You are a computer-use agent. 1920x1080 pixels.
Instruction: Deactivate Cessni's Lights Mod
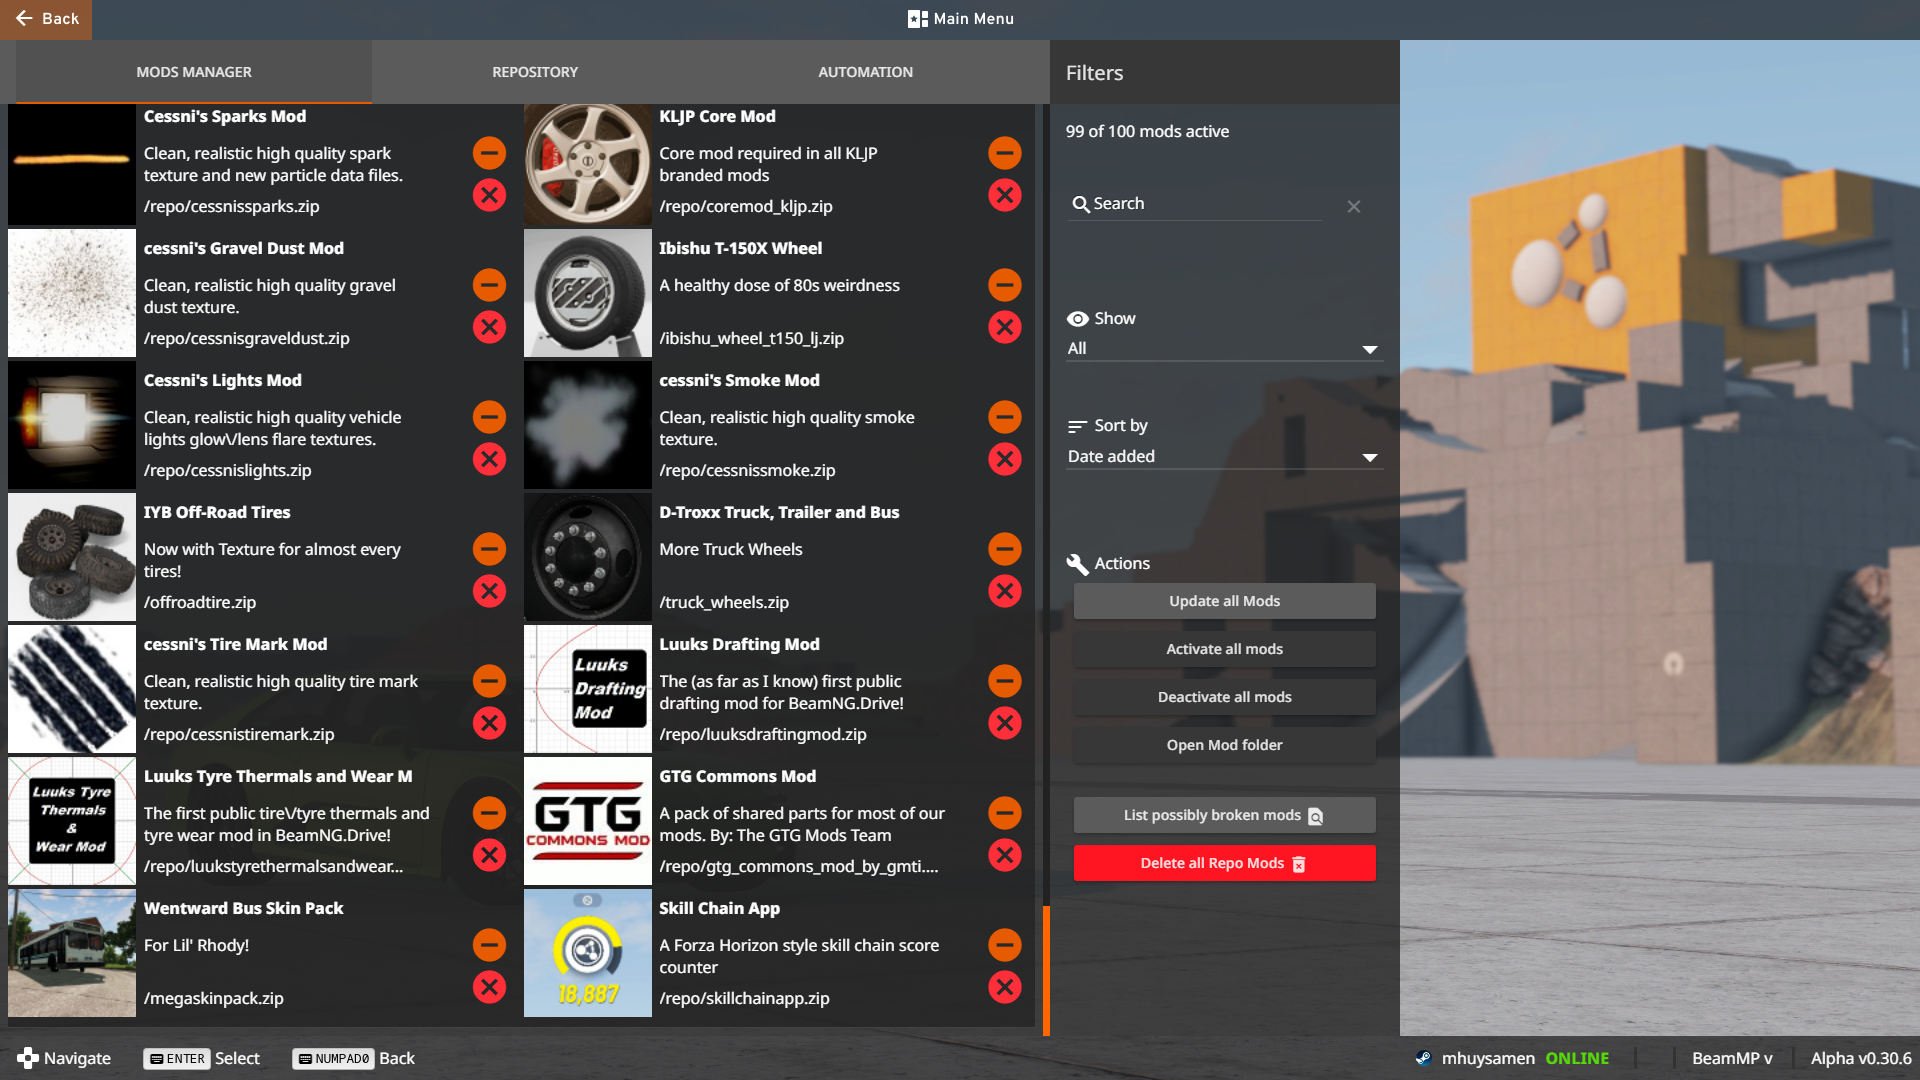[489, 417]
